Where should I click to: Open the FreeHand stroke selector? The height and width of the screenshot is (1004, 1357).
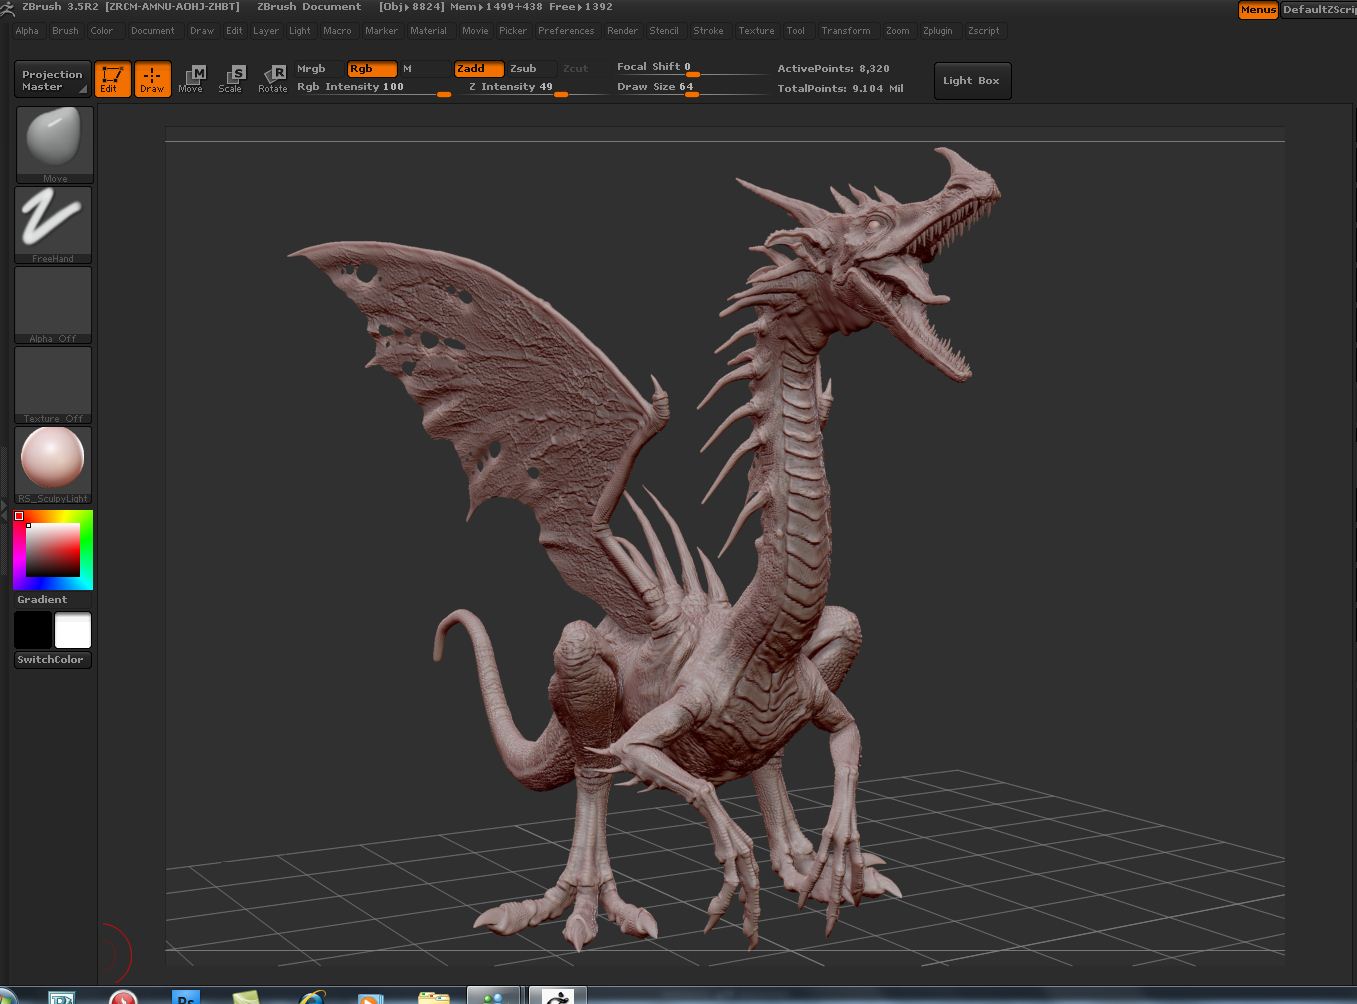click(x=53, y=225)
